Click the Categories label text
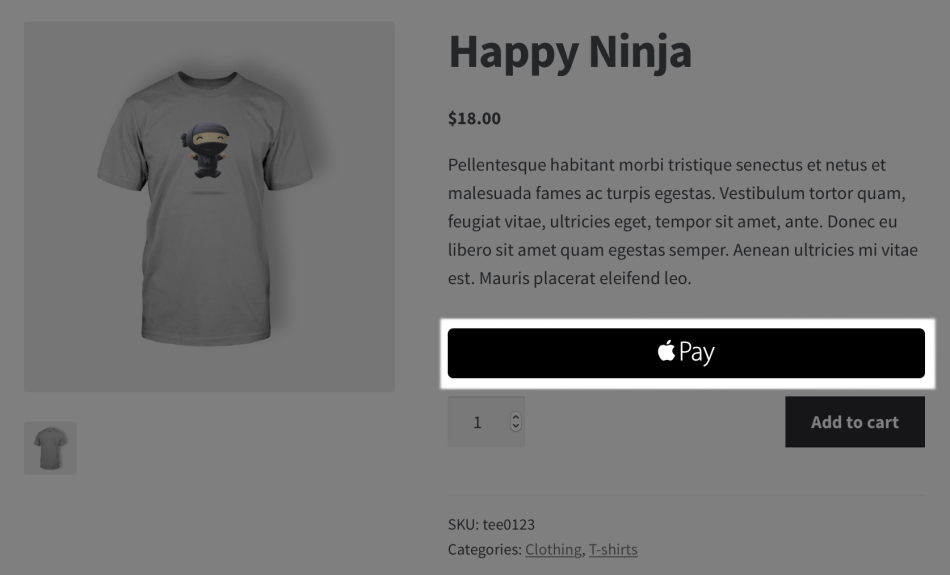950x575 pixels. [484, 549]
